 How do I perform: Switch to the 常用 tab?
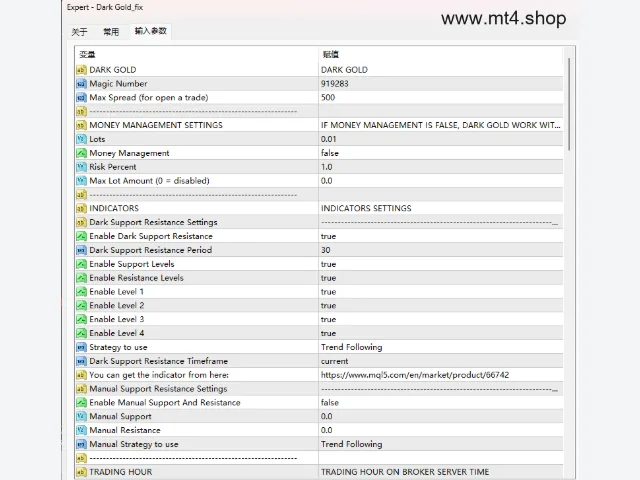point(111,32)
